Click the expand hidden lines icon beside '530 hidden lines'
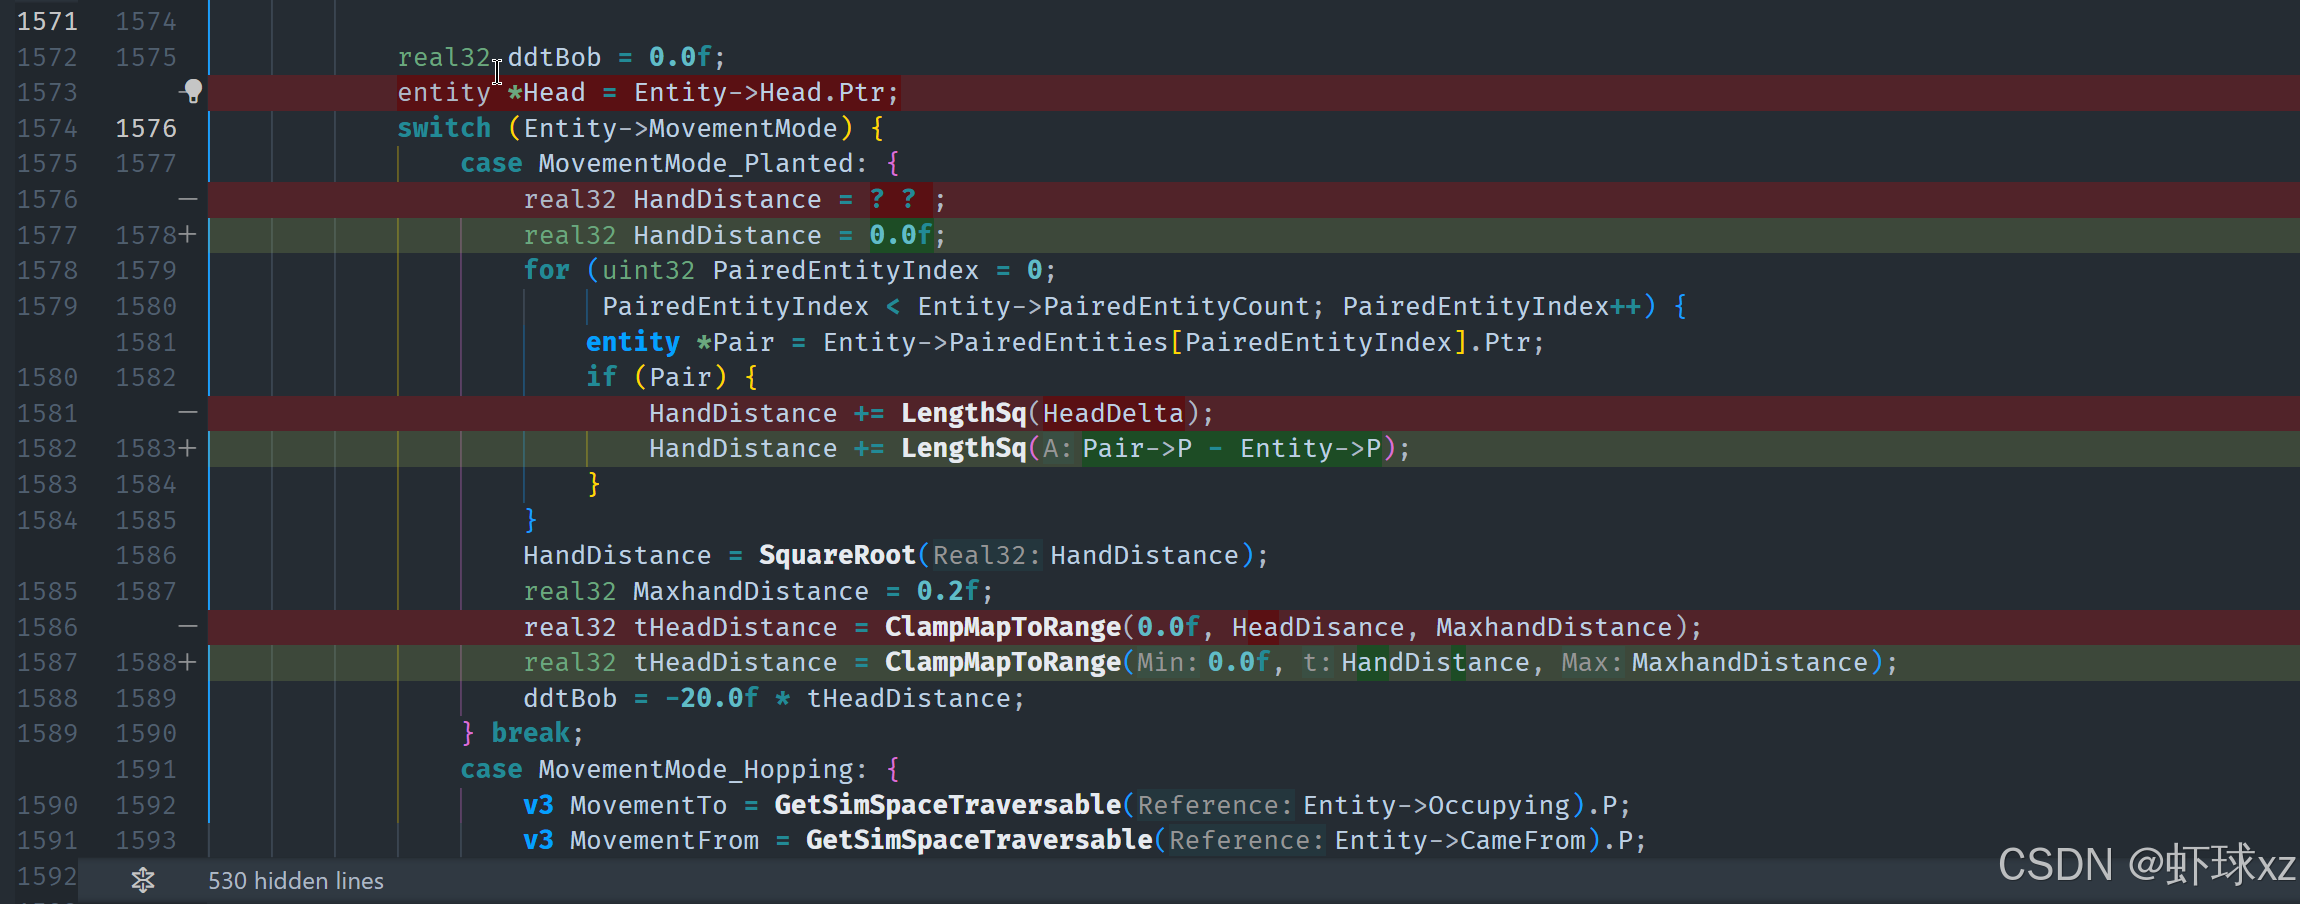This screenshot has height=904, width=2300. [143, 880]
